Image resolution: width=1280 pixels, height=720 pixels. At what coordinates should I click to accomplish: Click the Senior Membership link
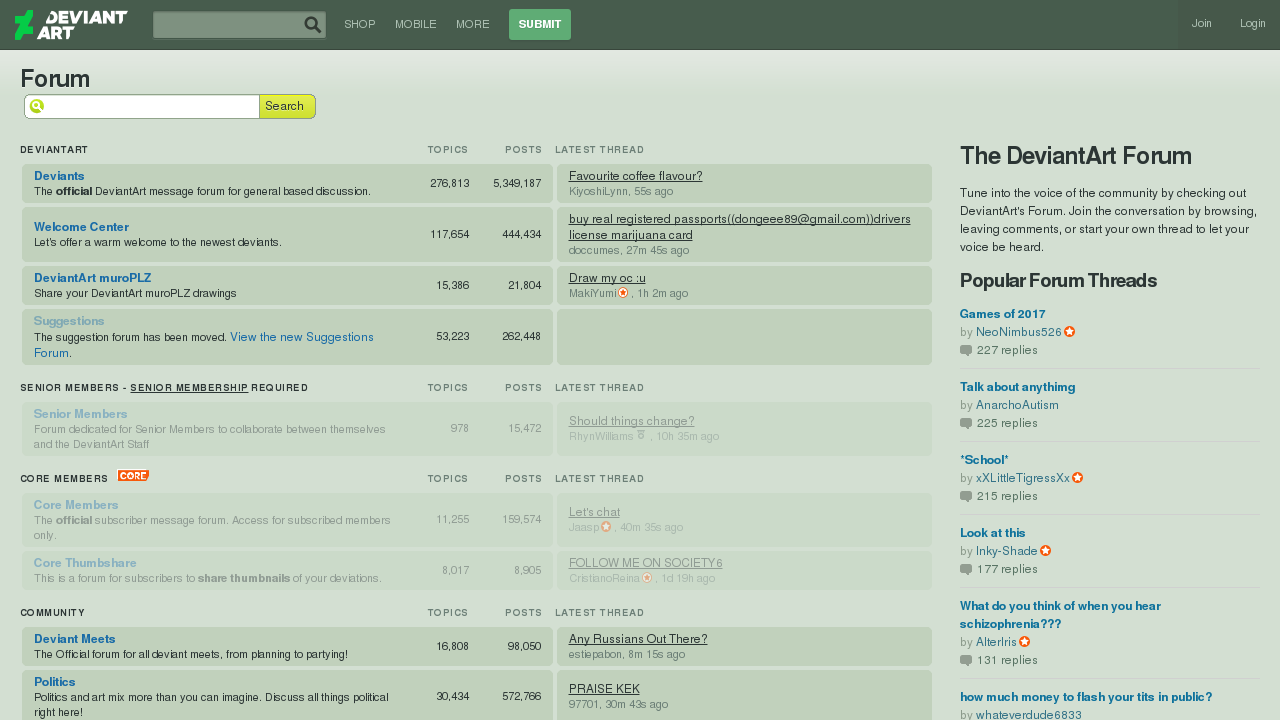click(x=189, y=388)
